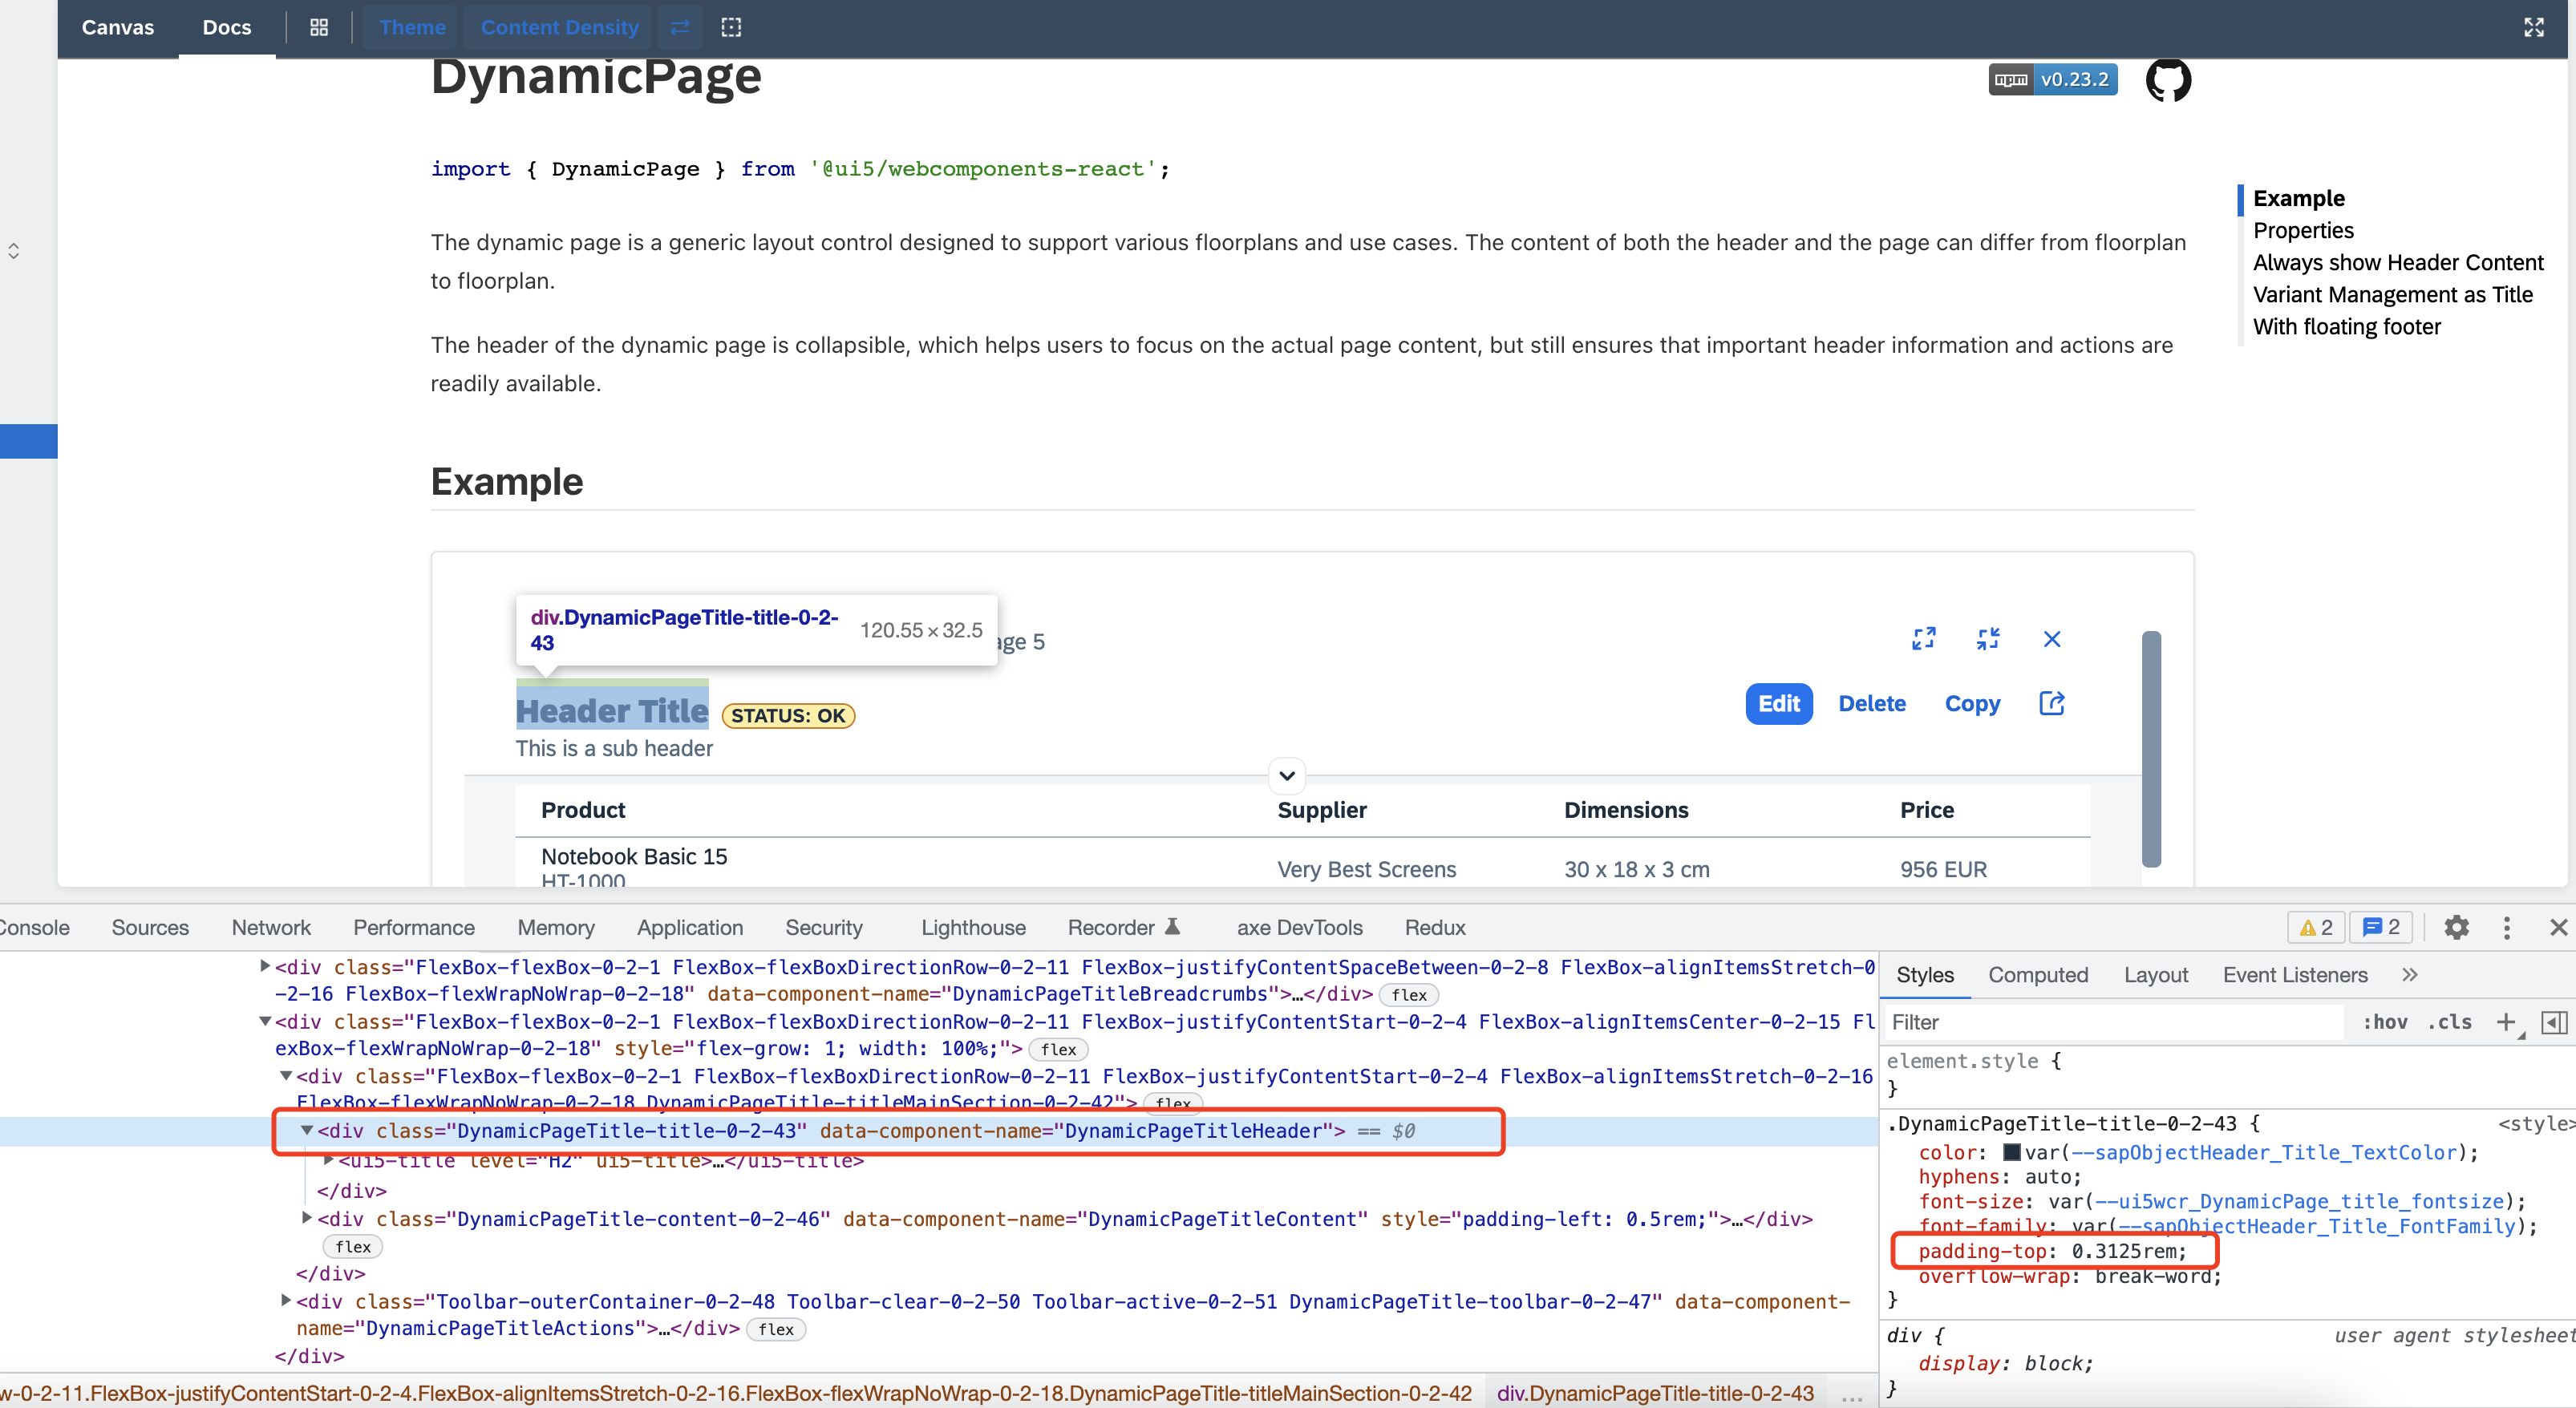Screen dimensions: 2576x1408
Task: Expand the ui5-title H2 node
Action: pos(330,1160)
